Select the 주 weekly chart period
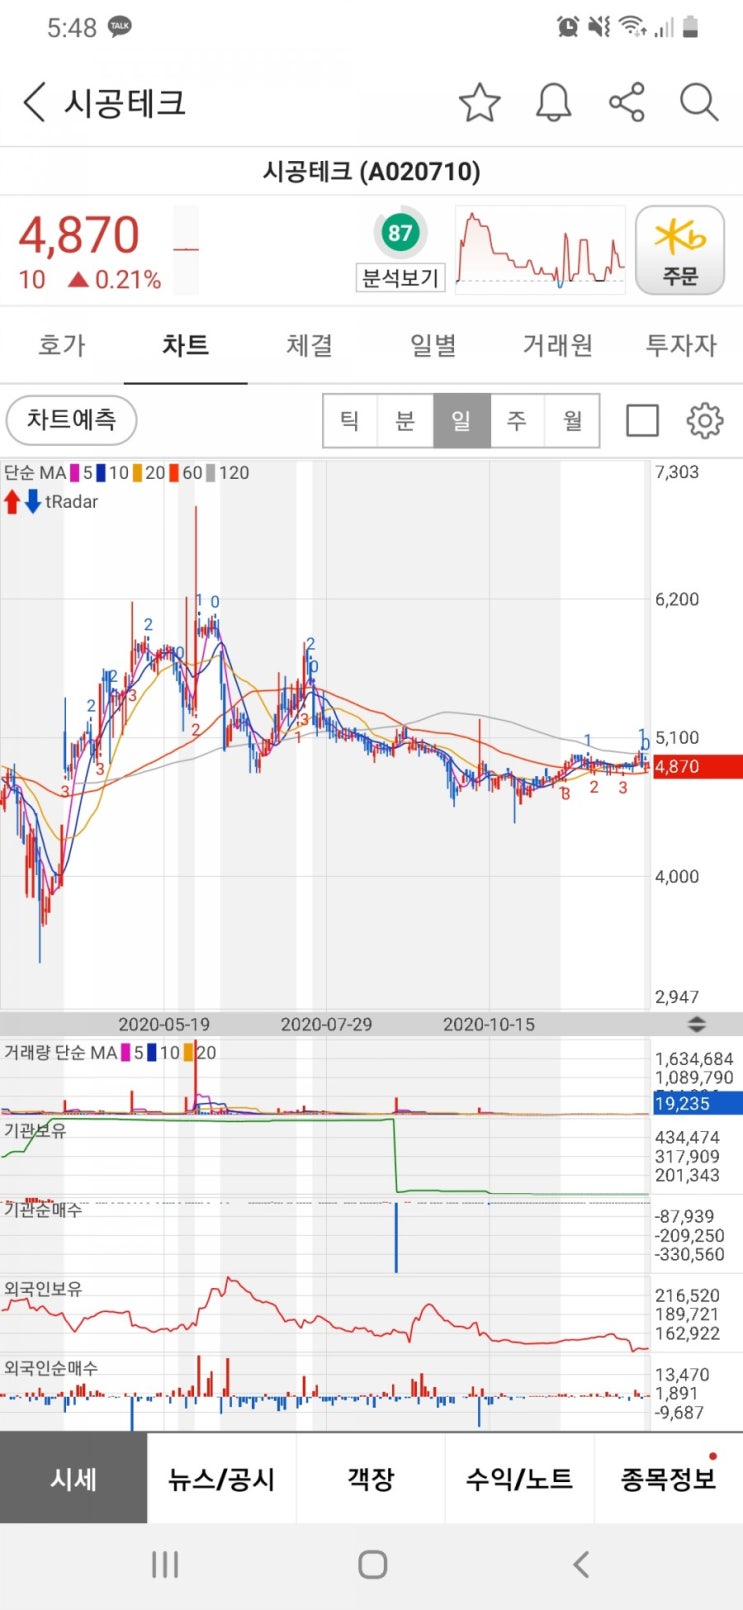743x1610 pixels. [517, 421]
